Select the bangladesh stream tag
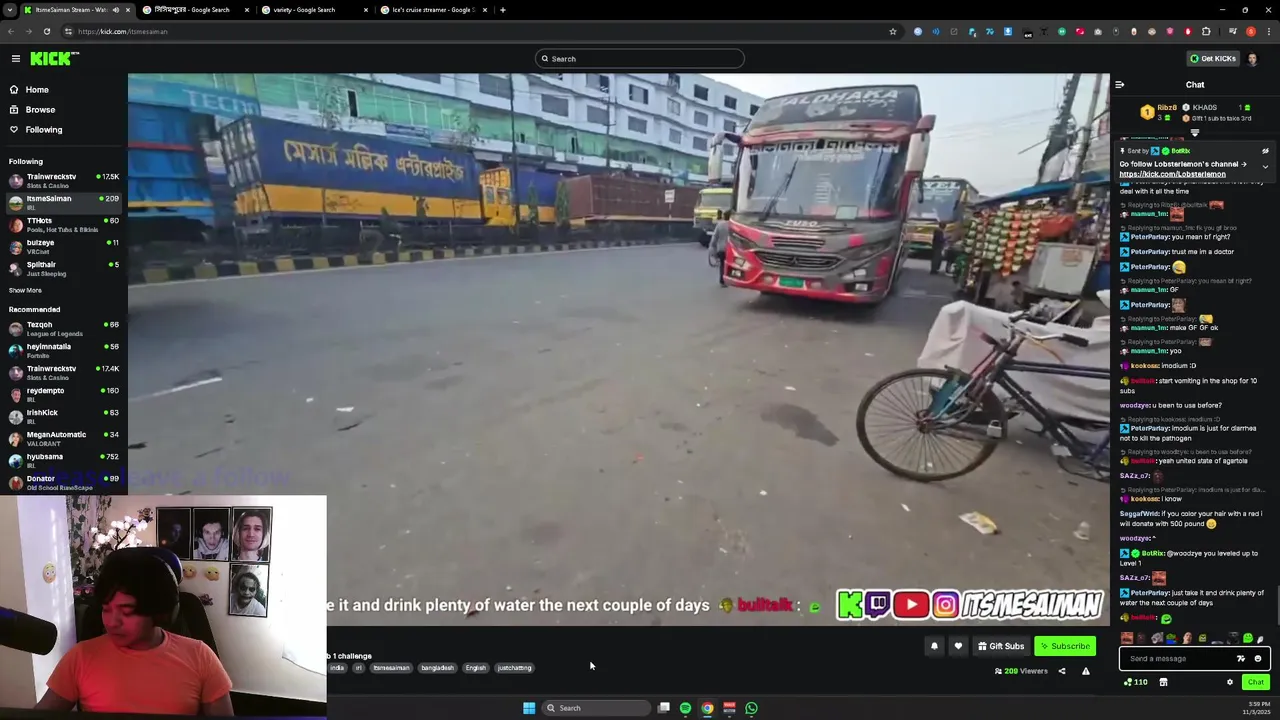 point(437,668)
